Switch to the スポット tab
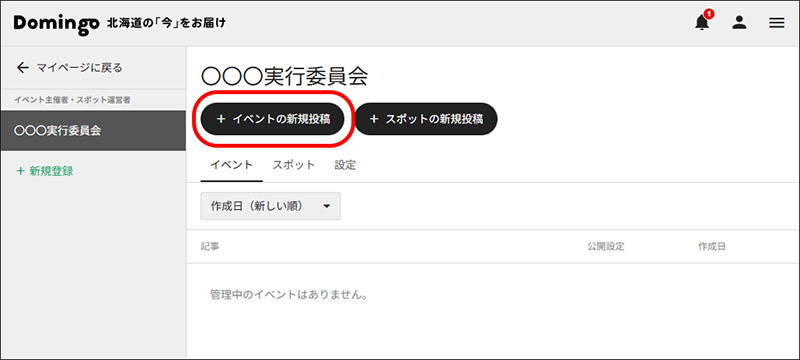Screen dimensions: 800x360 [293, 165]
